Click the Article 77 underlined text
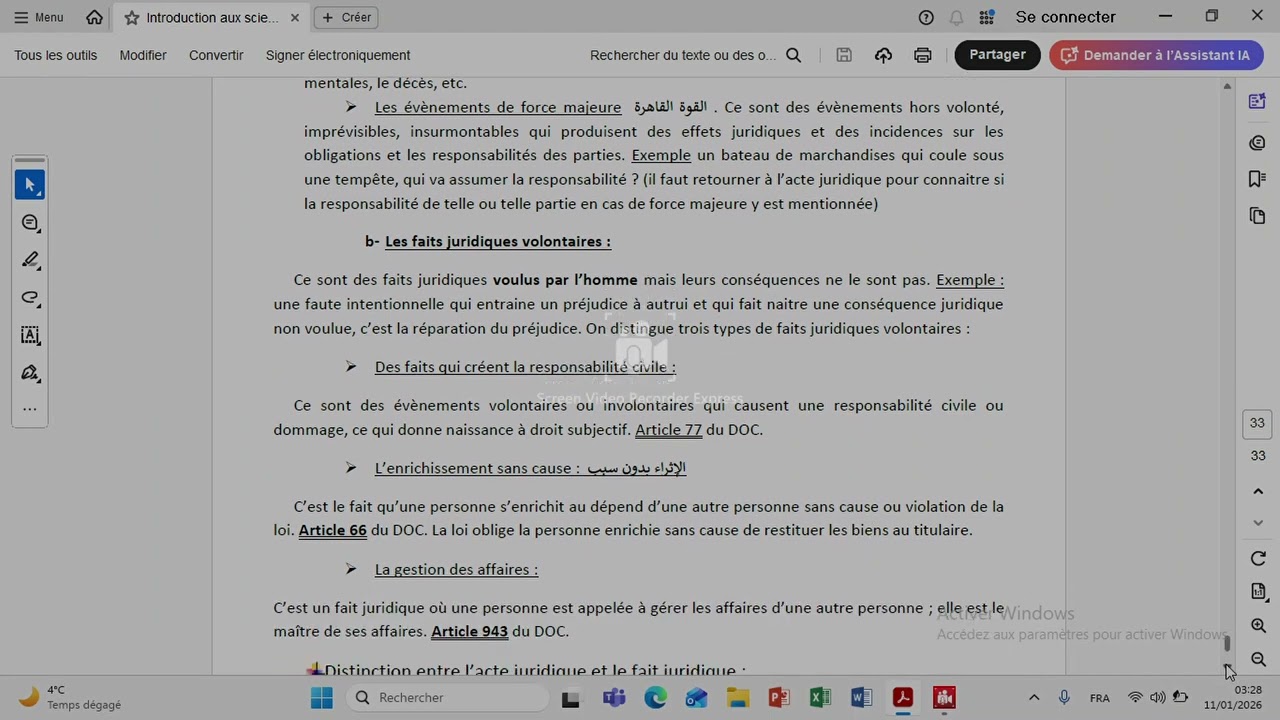The height and width of the screenshot is (720, 1280). coord(668,430)
